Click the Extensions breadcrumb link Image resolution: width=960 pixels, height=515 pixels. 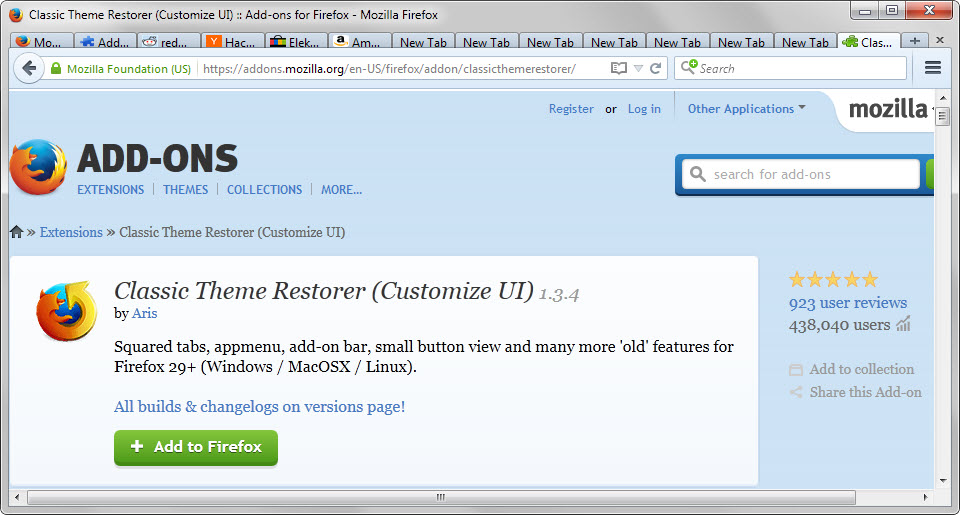(71, 232)
